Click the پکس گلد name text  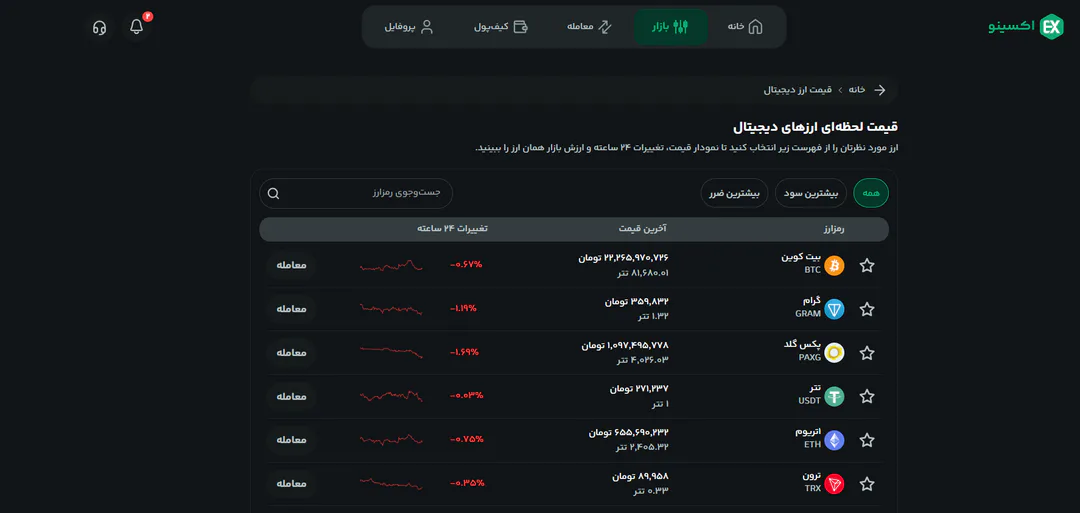click(x=802, y=344)
